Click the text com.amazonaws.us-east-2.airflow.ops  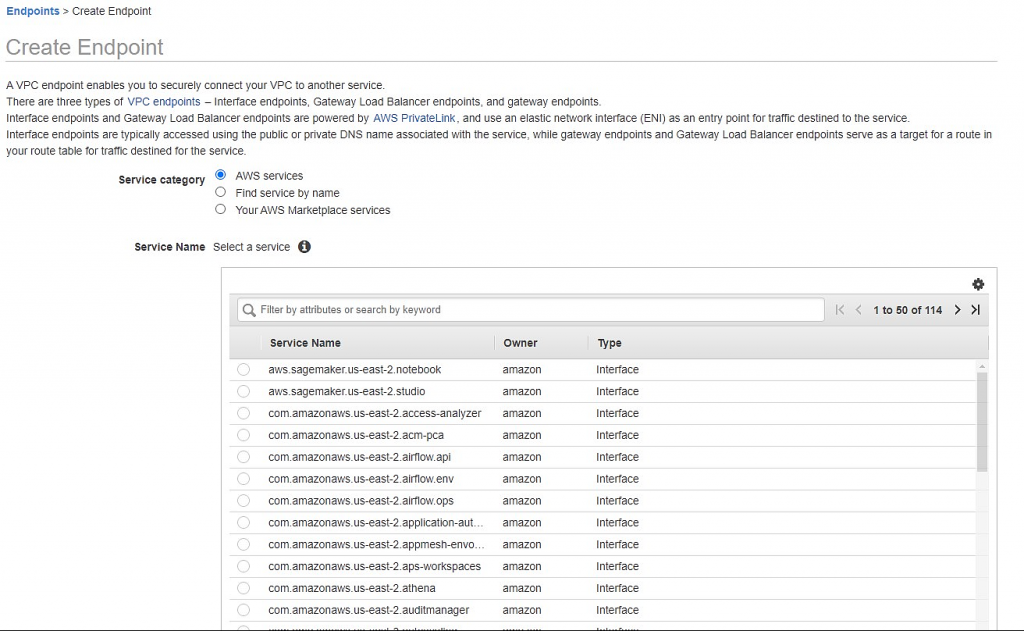point(361,501)
